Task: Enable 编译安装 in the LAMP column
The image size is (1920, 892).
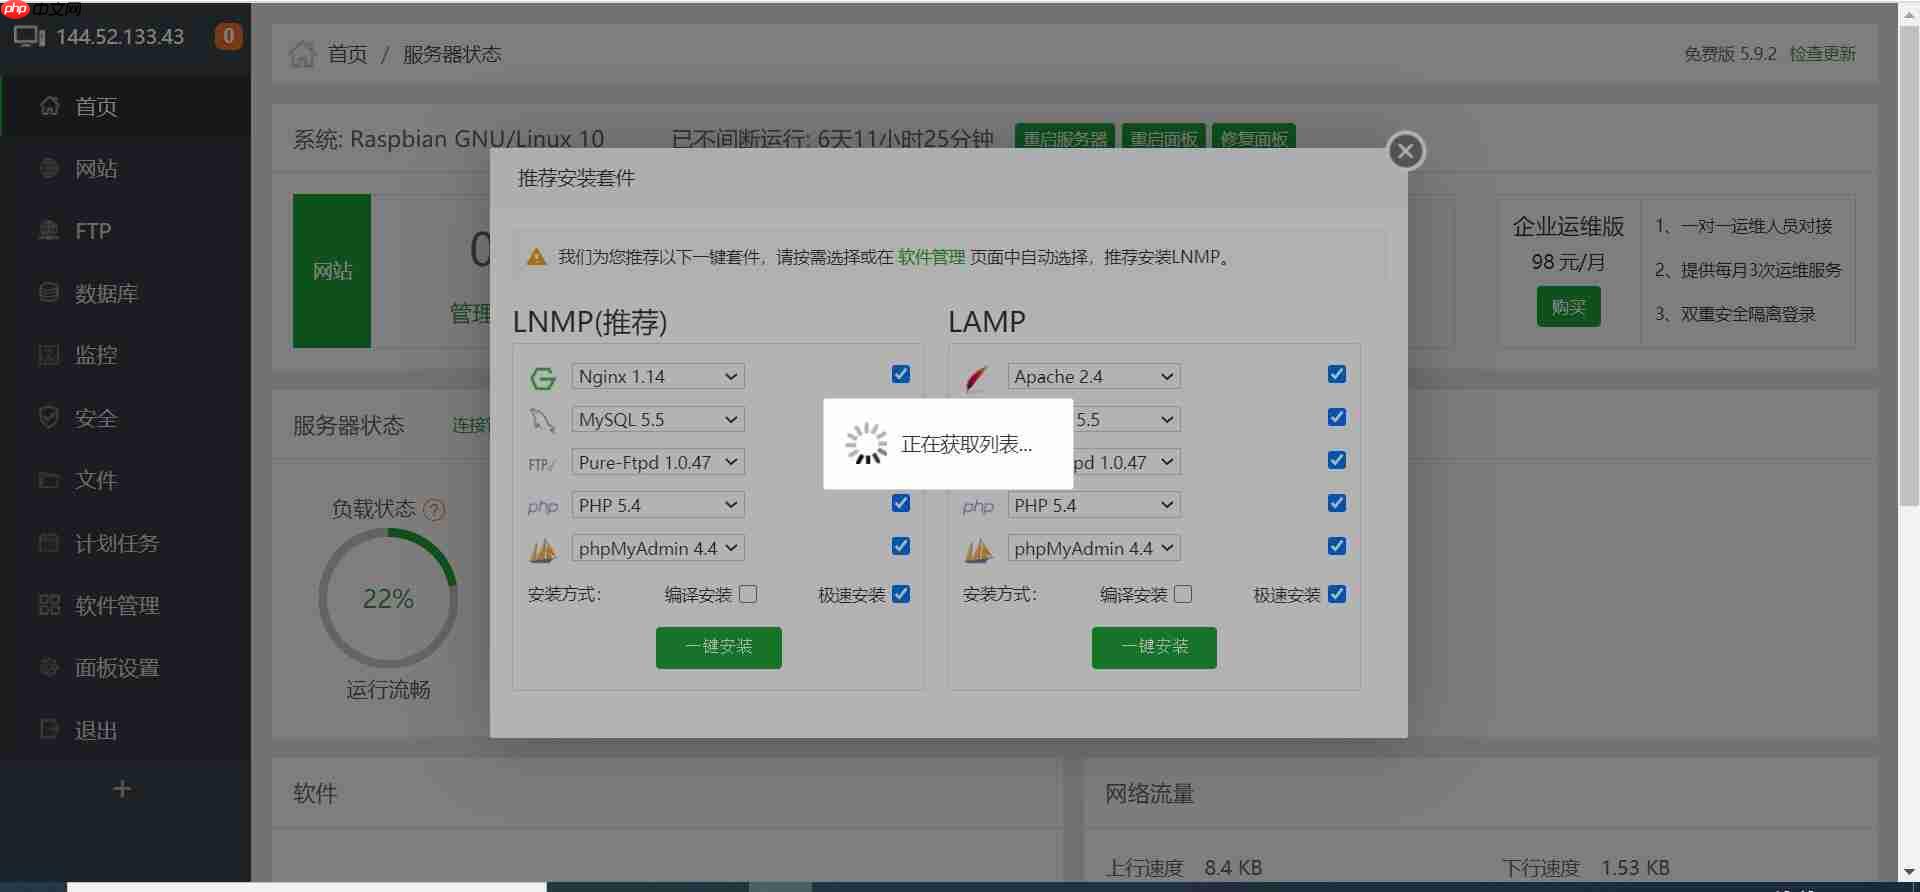Action: tap(1184, 594)
